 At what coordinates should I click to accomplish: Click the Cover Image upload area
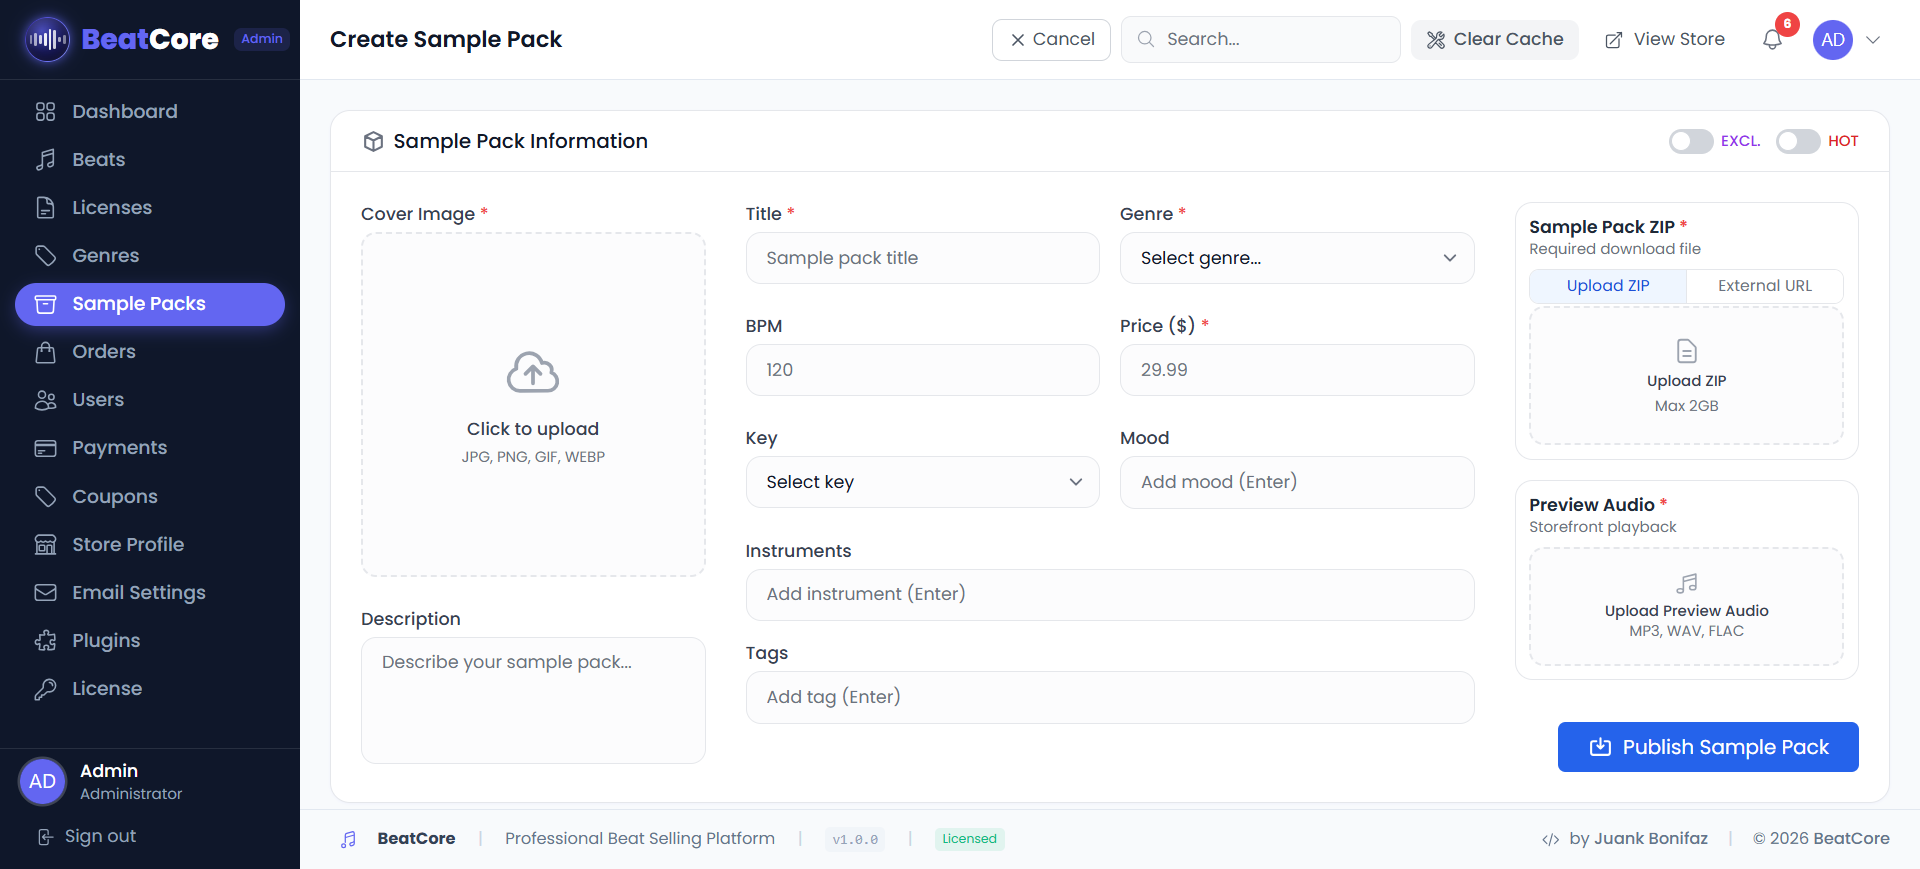533,404
